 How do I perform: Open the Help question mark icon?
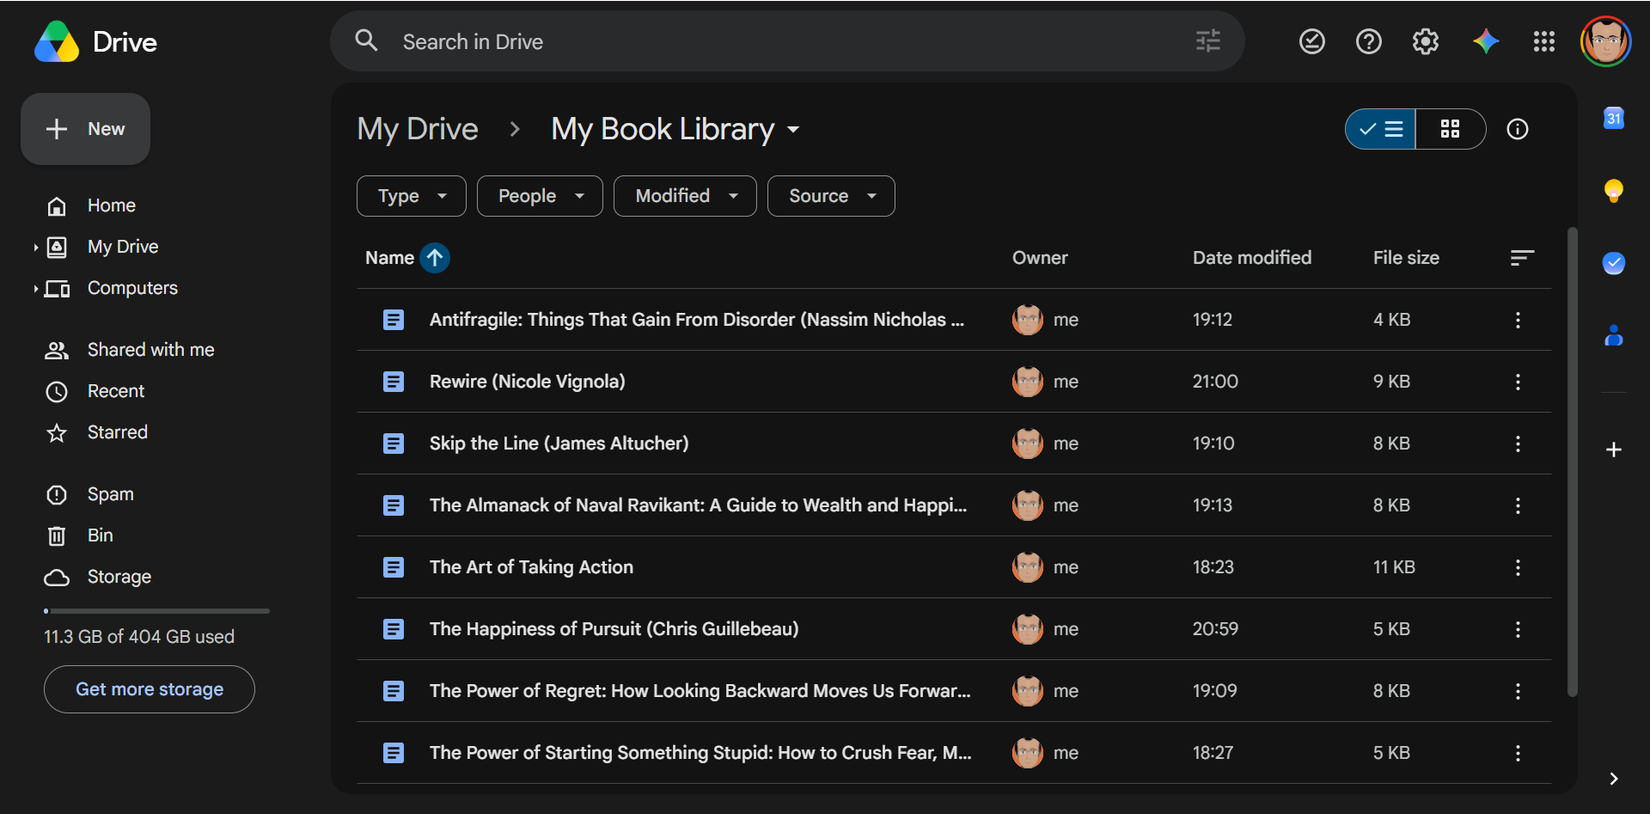[1369, 41]
